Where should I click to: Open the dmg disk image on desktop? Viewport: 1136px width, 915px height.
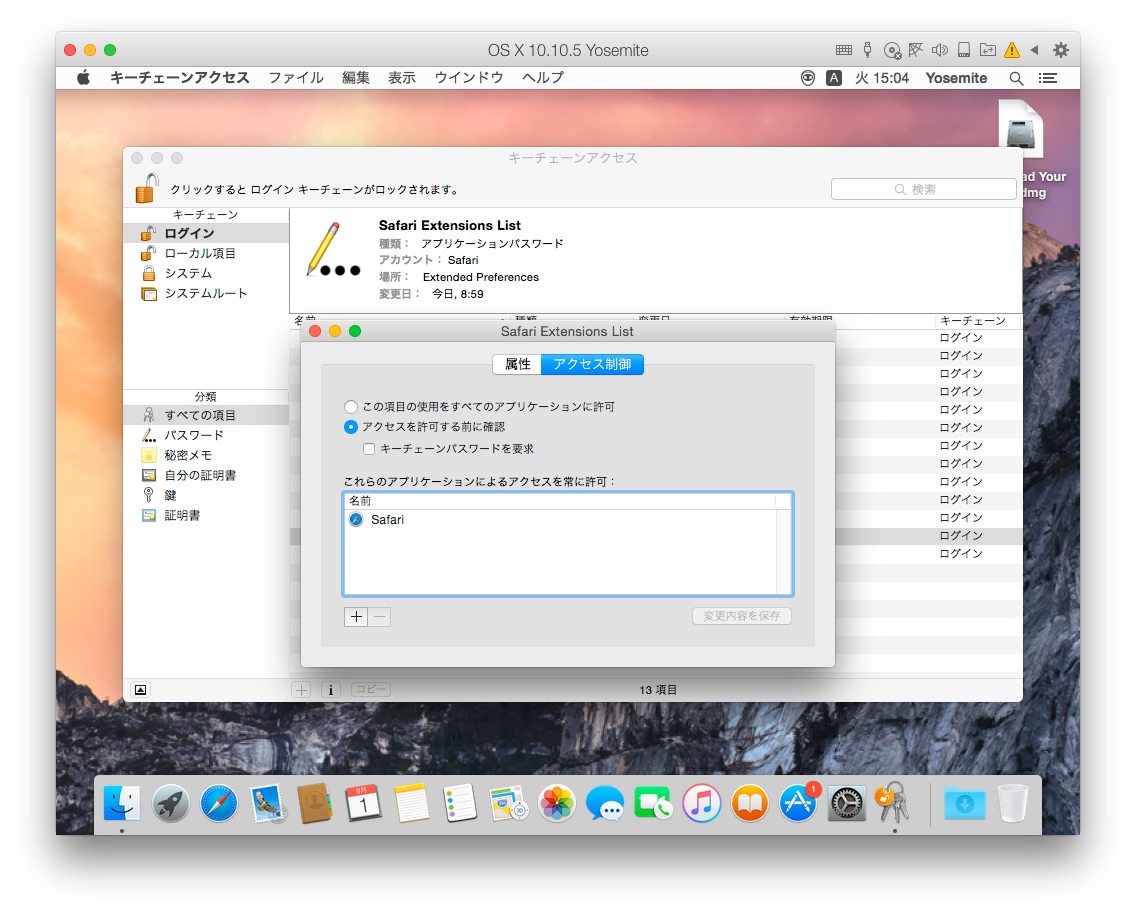1021,128
